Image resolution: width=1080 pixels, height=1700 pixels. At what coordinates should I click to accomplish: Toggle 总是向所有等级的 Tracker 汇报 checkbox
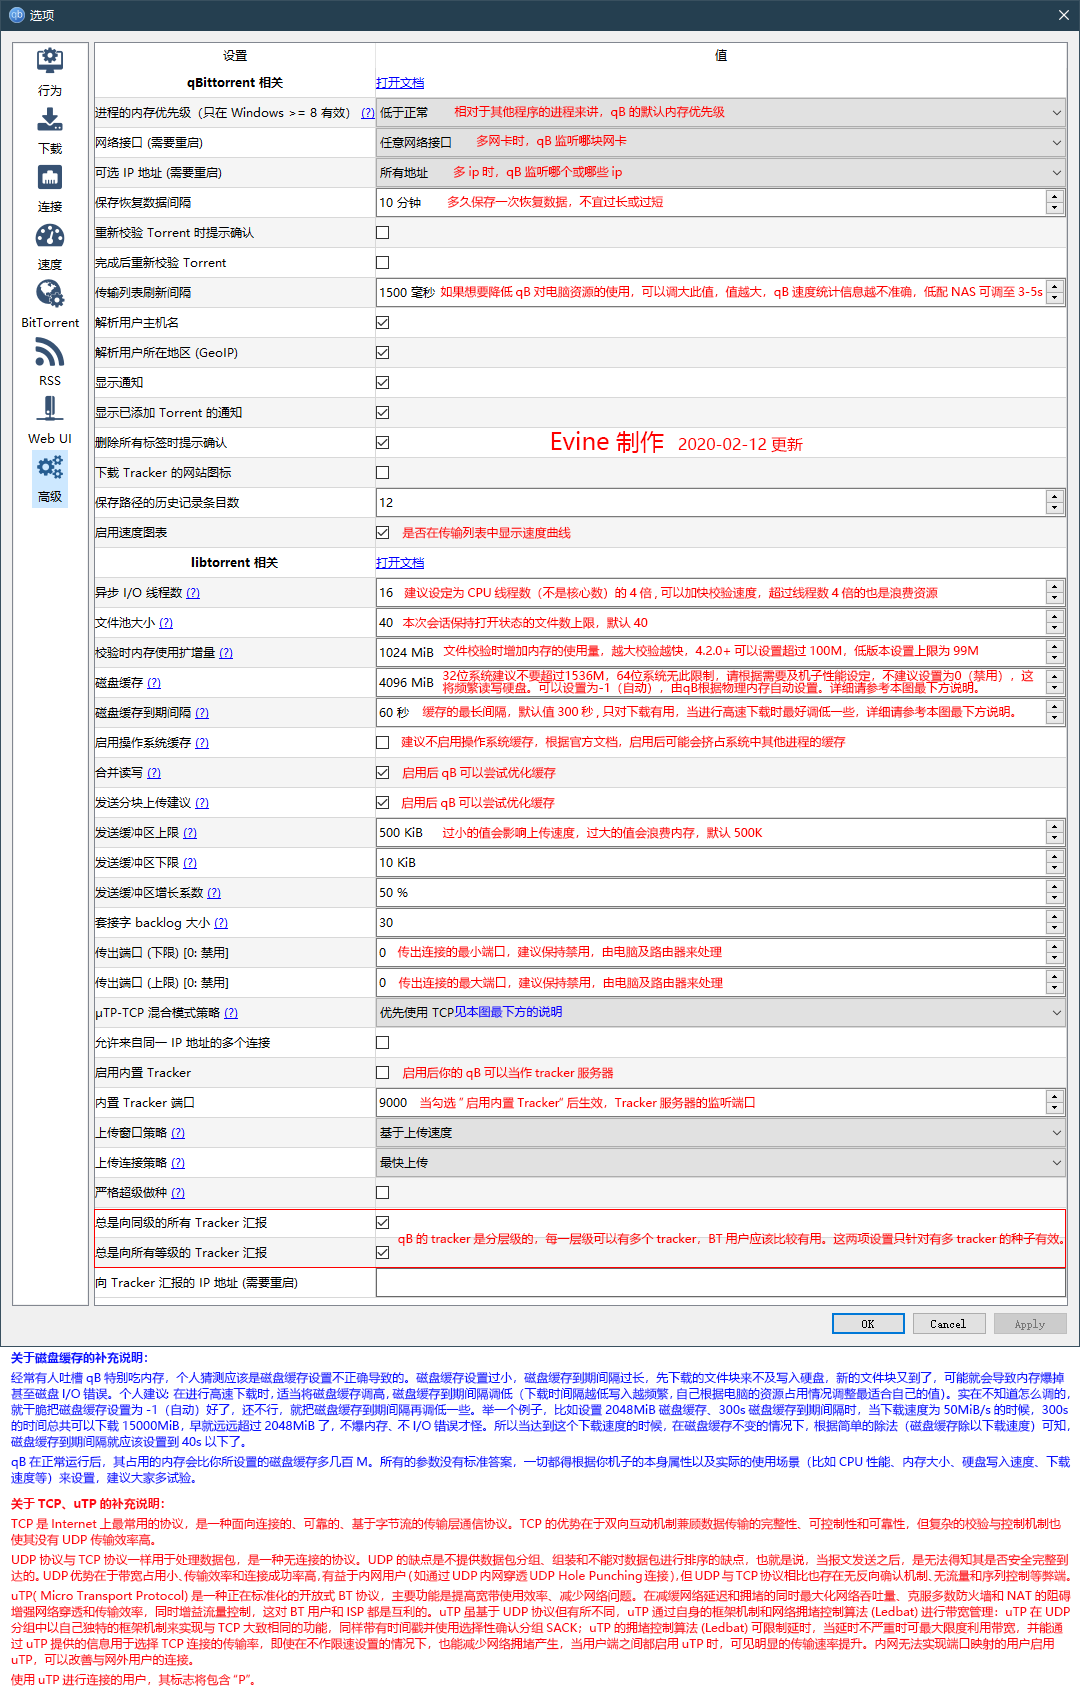click(382, 1252)
